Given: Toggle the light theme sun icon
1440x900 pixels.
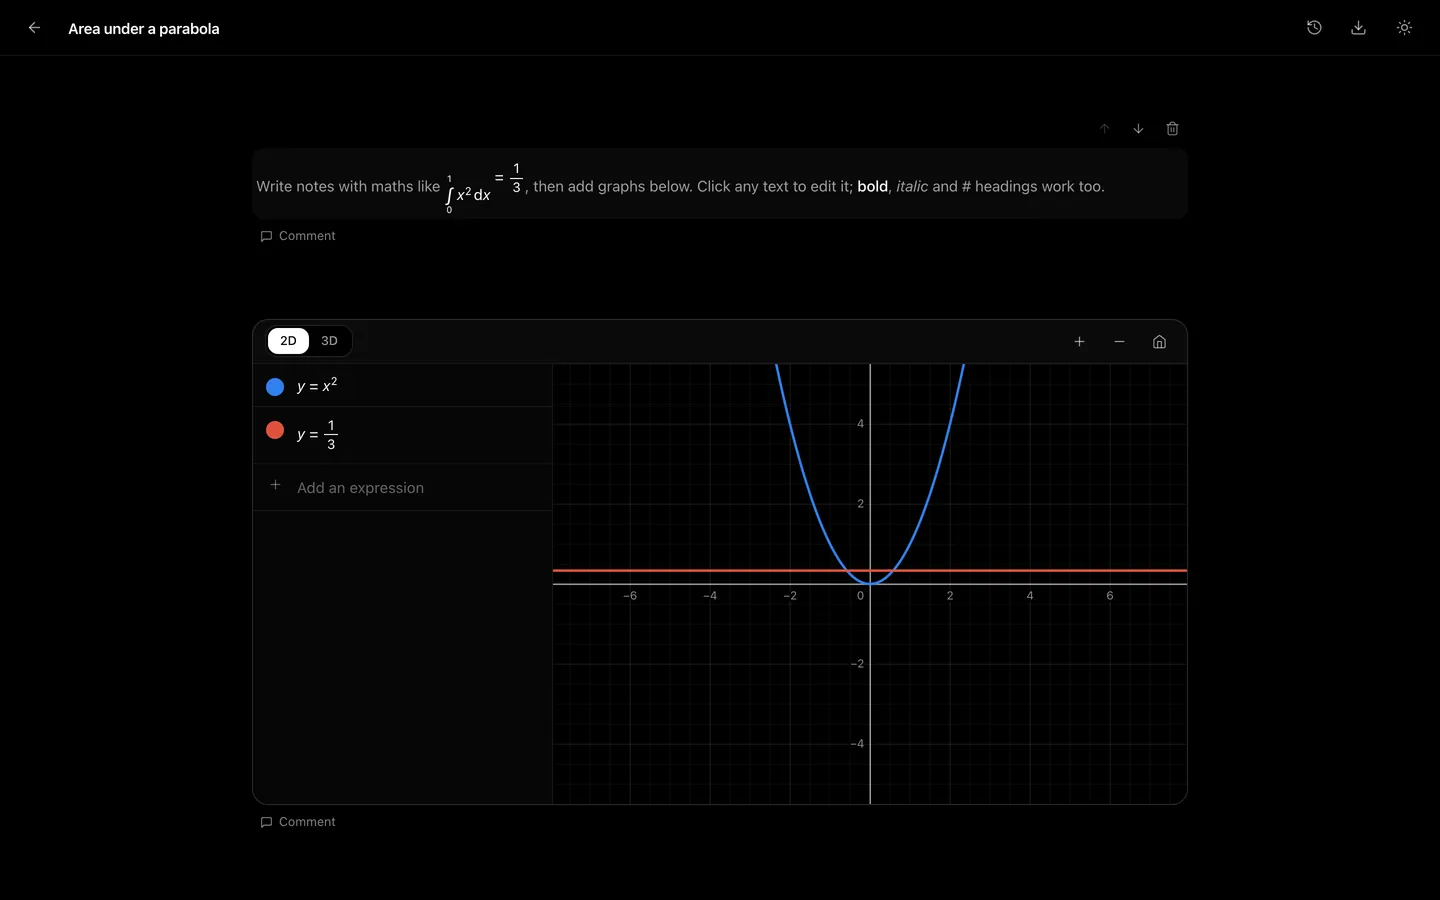Looking at the screenshot, I should point(1404,28).
